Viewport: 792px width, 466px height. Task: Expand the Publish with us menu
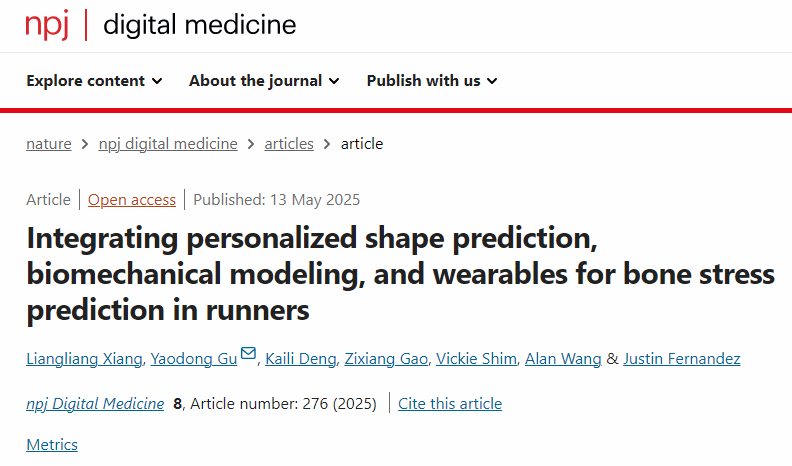click(x=432, y=81)
